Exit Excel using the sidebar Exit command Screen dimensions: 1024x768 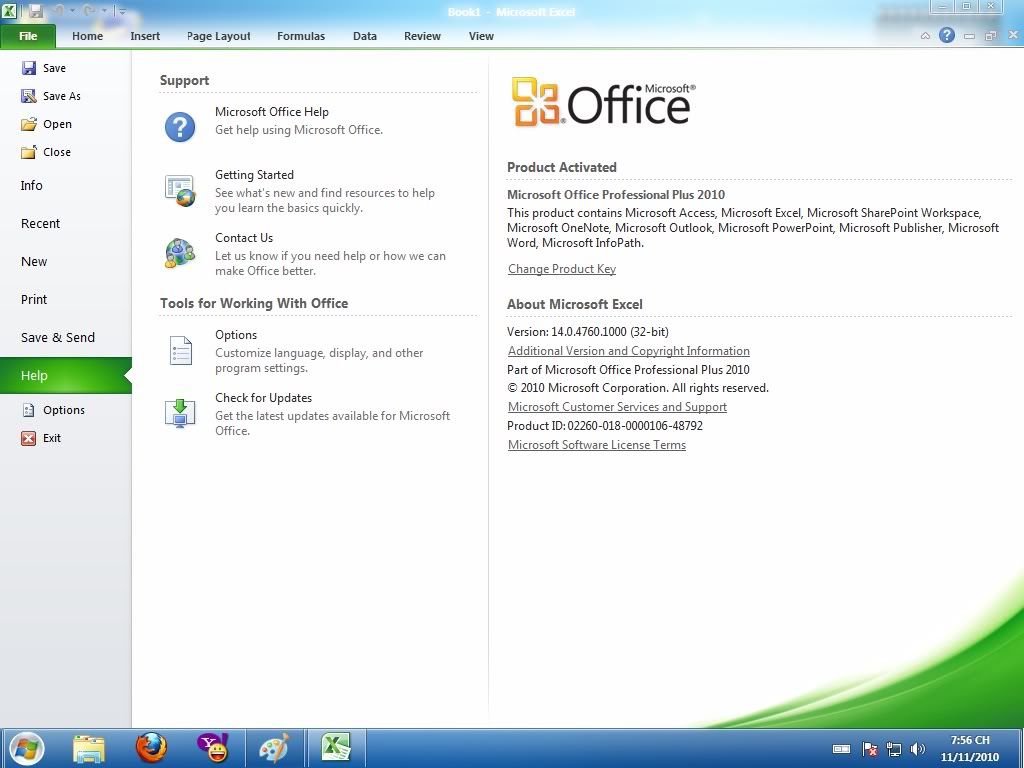point(41,438)
